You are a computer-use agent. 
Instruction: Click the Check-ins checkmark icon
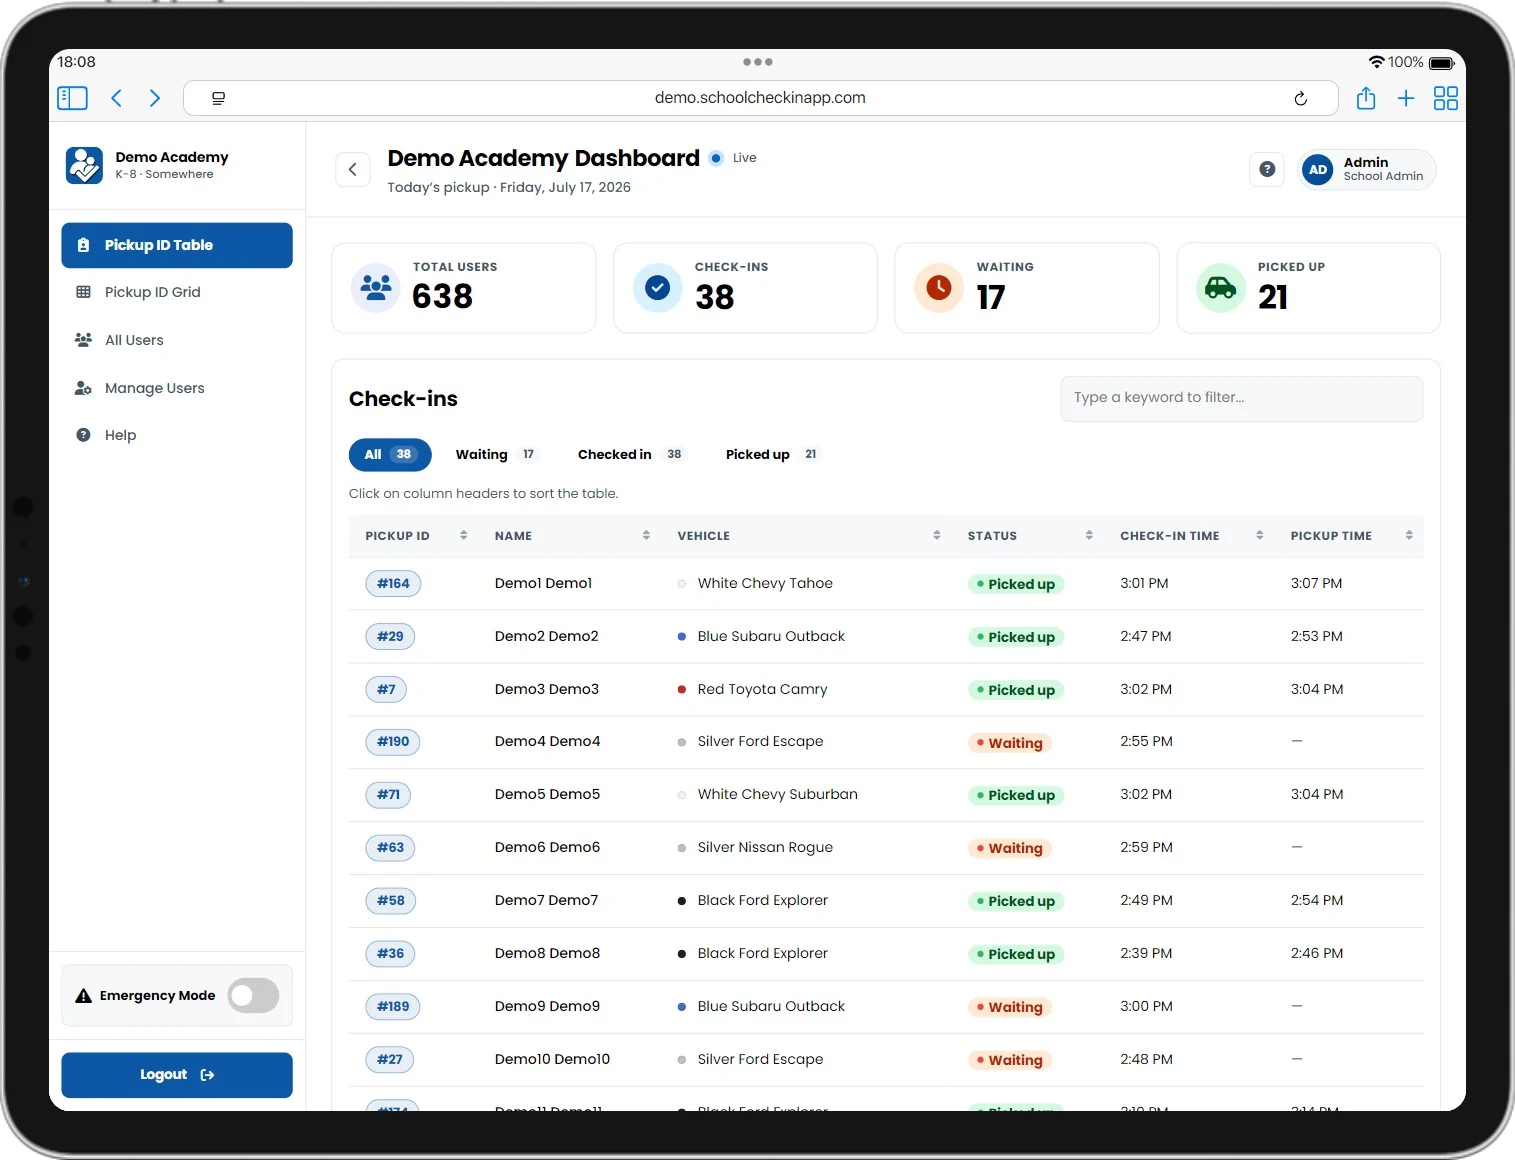tap(657, 288)
